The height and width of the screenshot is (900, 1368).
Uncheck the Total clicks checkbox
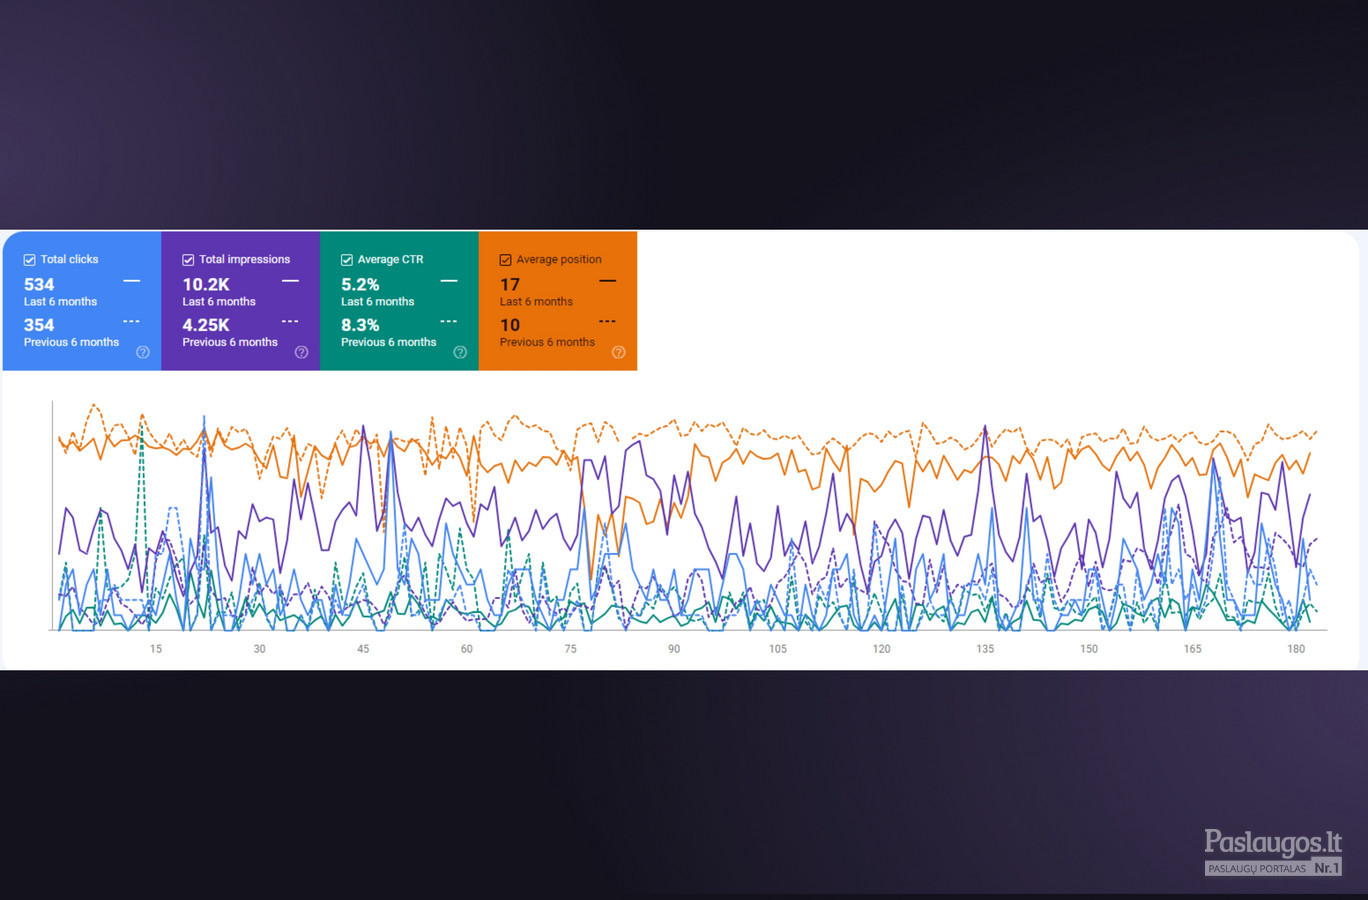click(x=30, y=260)
